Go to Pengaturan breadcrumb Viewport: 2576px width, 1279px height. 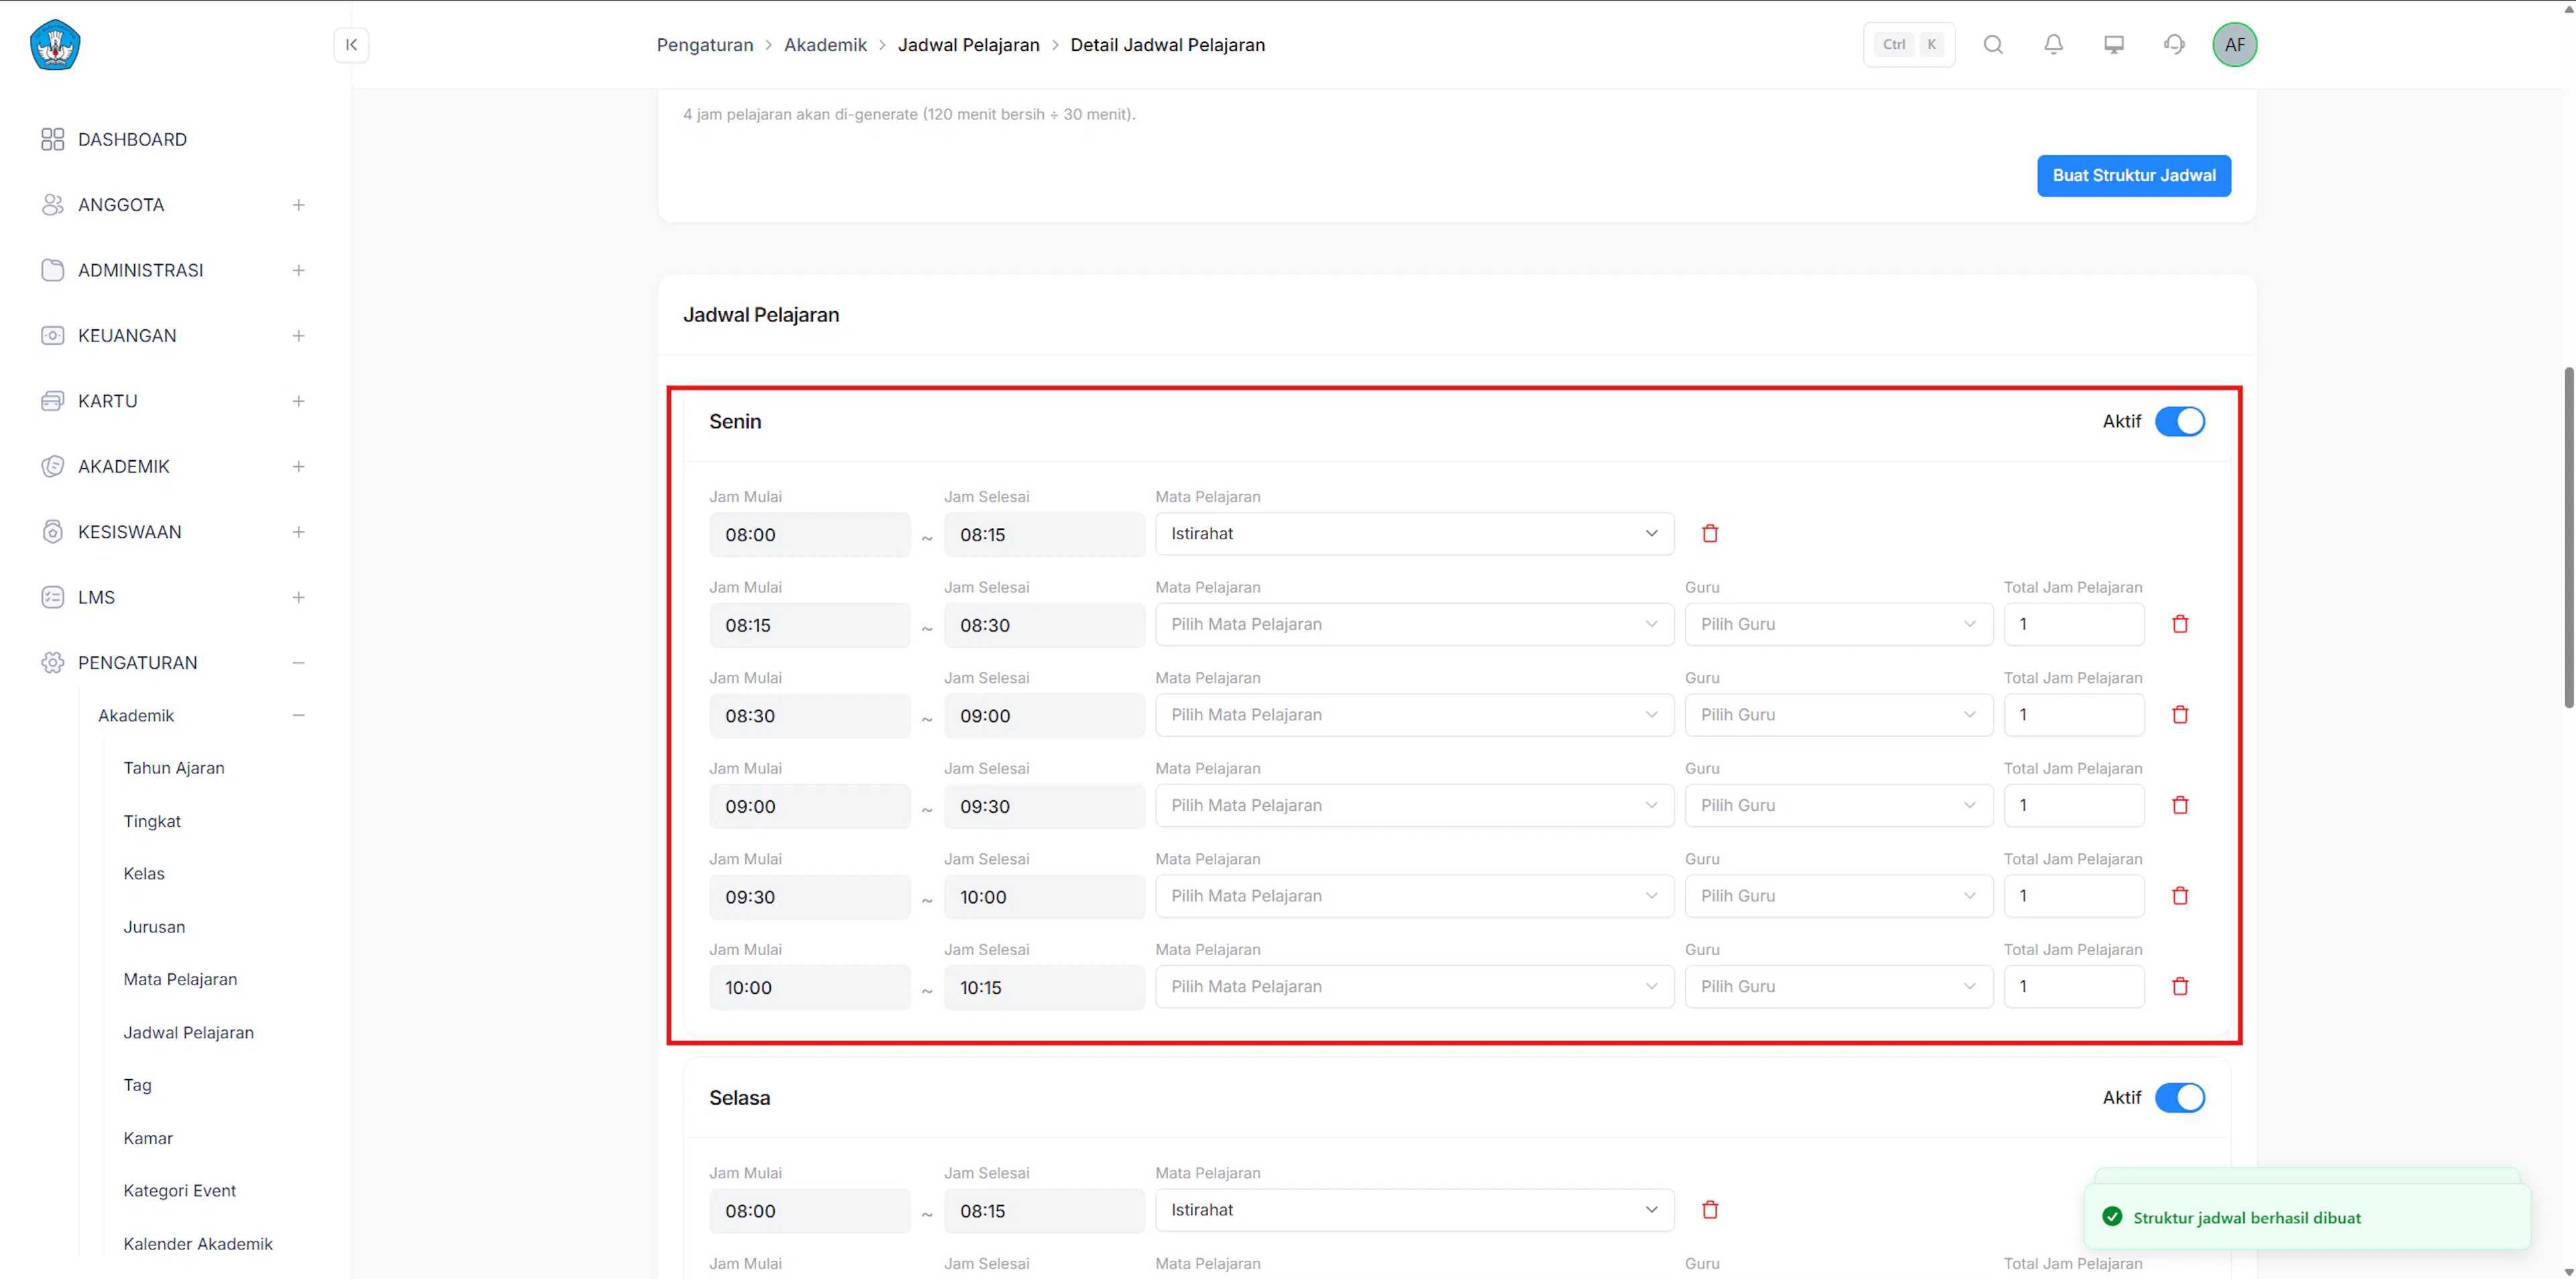[x=705, y=44]
